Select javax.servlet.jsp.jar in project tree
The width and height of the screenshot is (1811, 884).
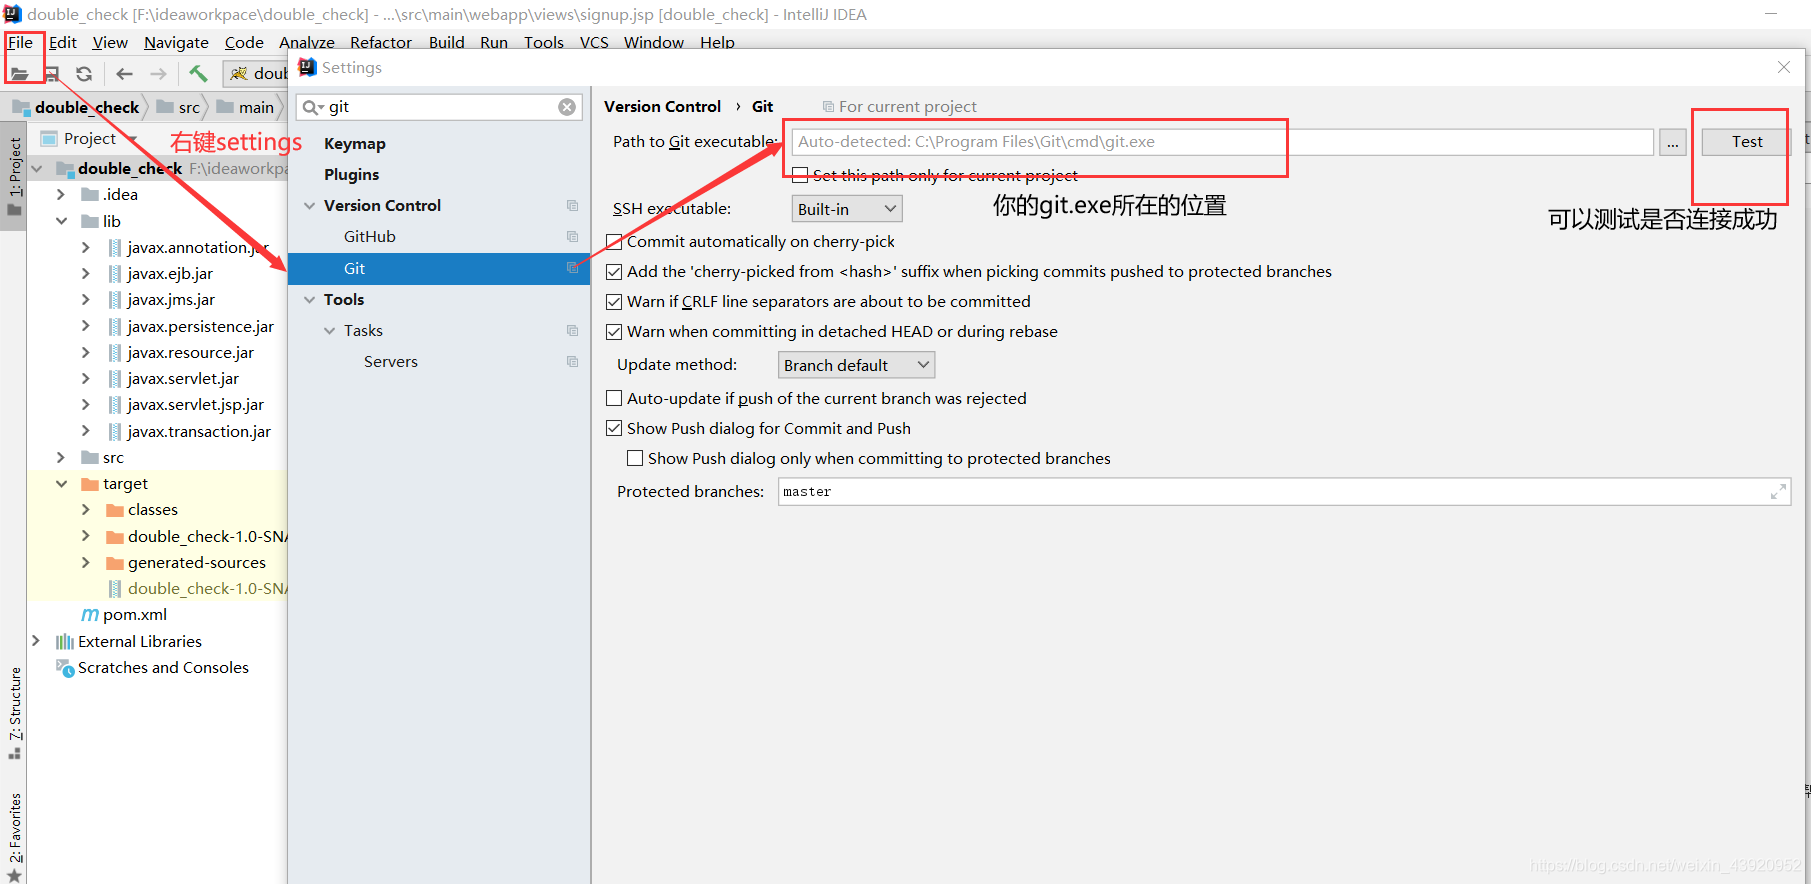coord(186,404)
